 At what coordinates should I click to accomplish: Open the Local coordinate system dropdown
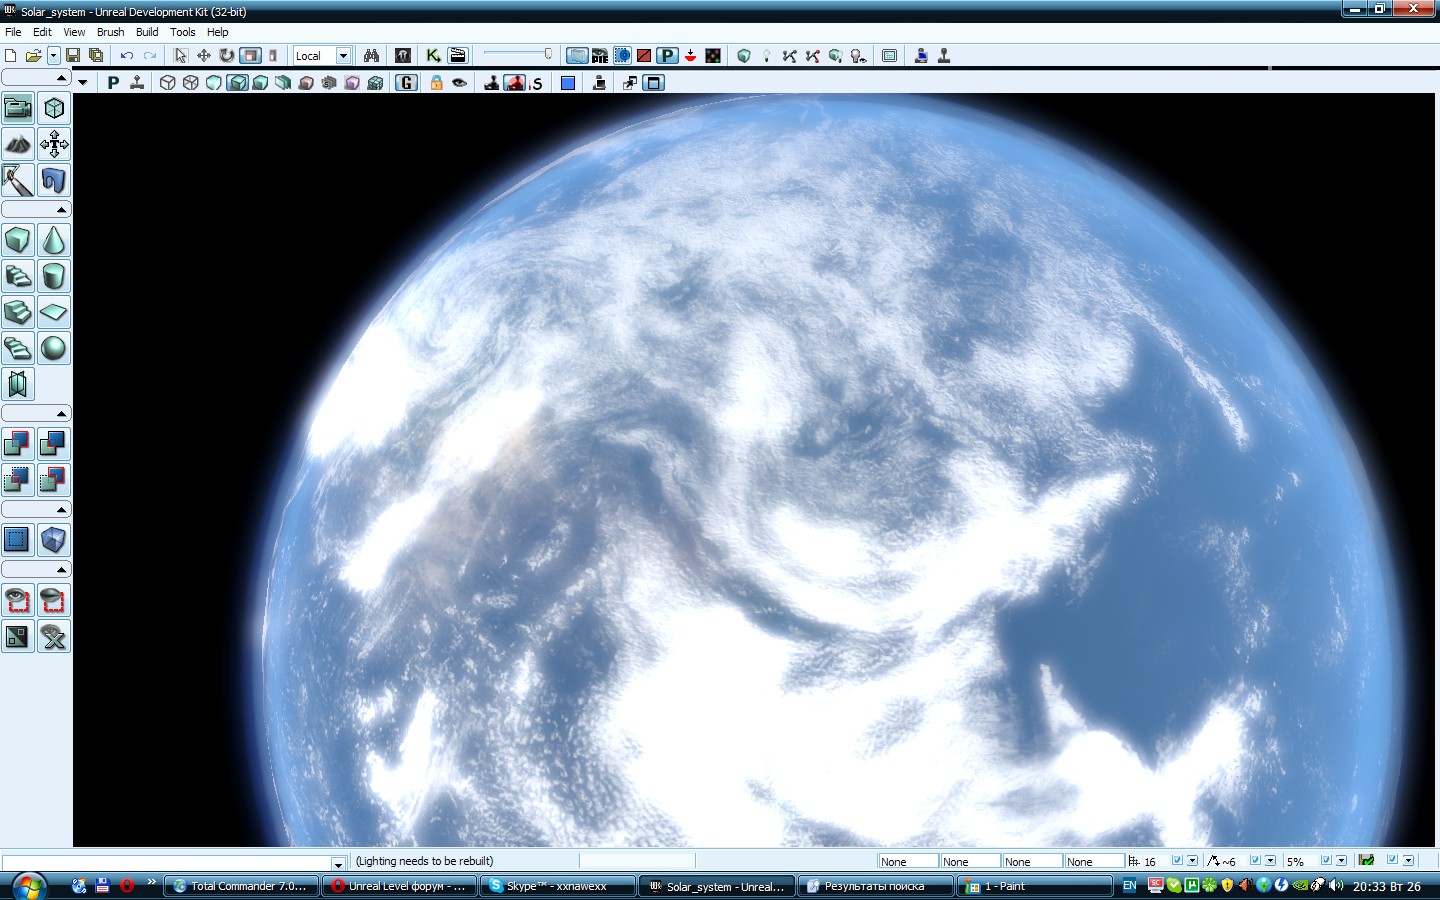[343, 56]
